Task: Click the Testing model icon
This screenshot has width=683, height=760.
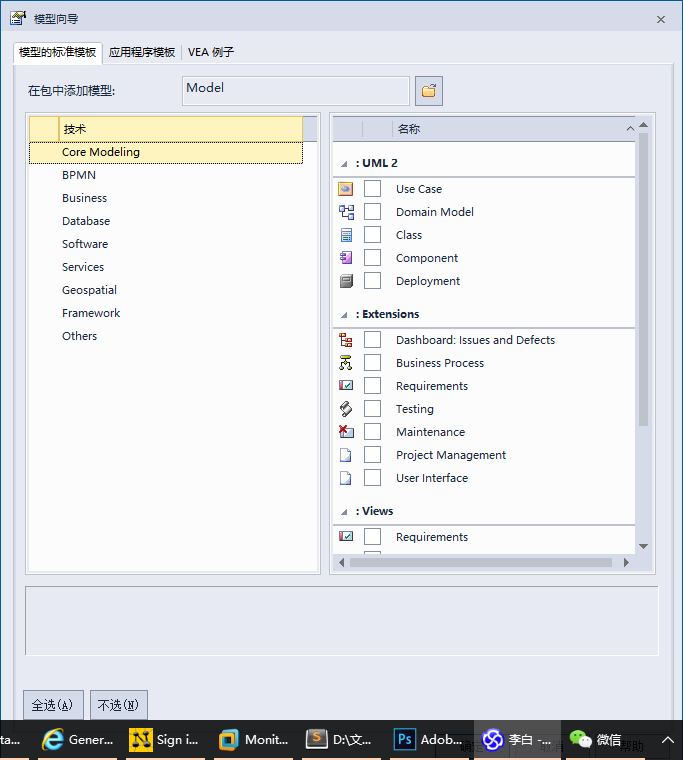Action: coord(346,409)
